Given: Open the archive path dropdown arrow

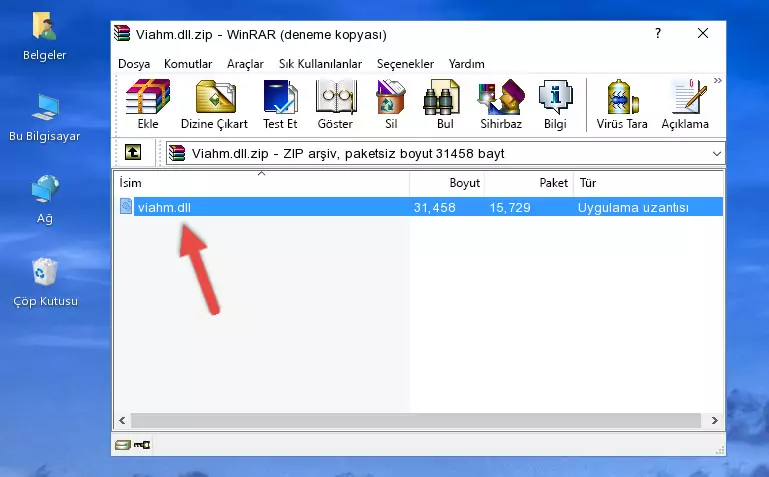Looking at the screenshot, I should point(717,154).
